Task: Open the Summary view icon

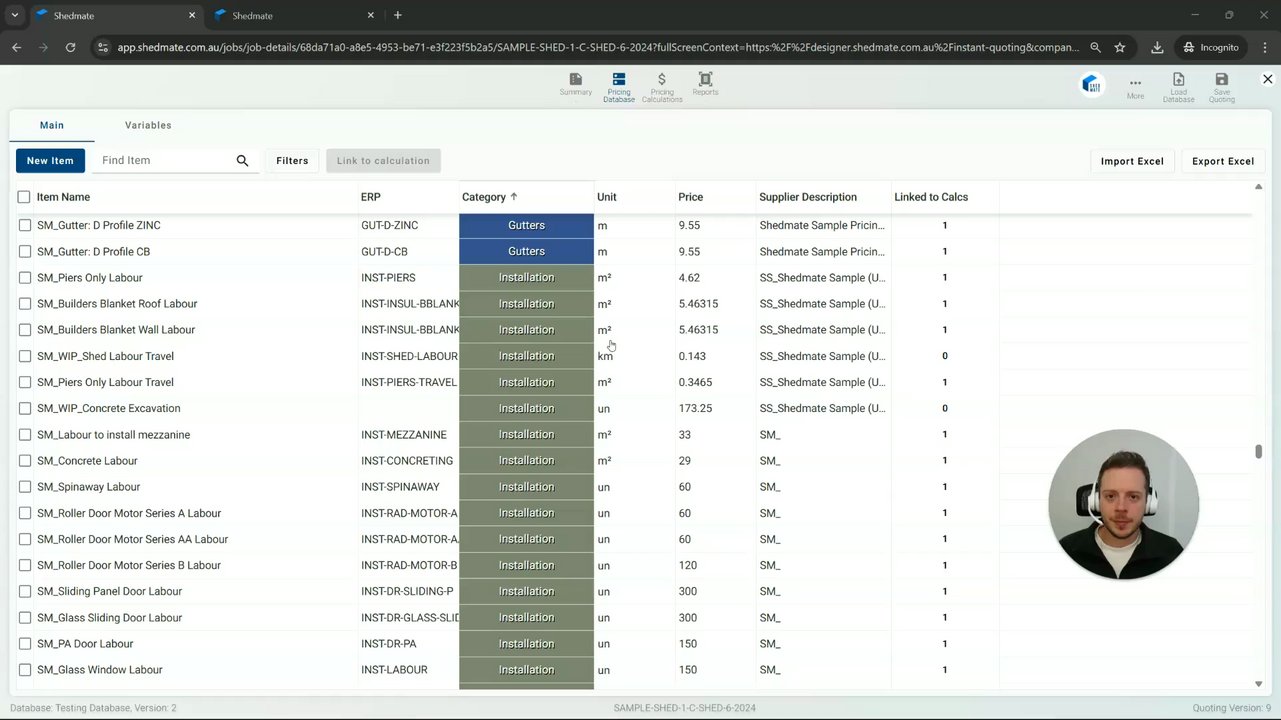Action: tap(575, 84)
